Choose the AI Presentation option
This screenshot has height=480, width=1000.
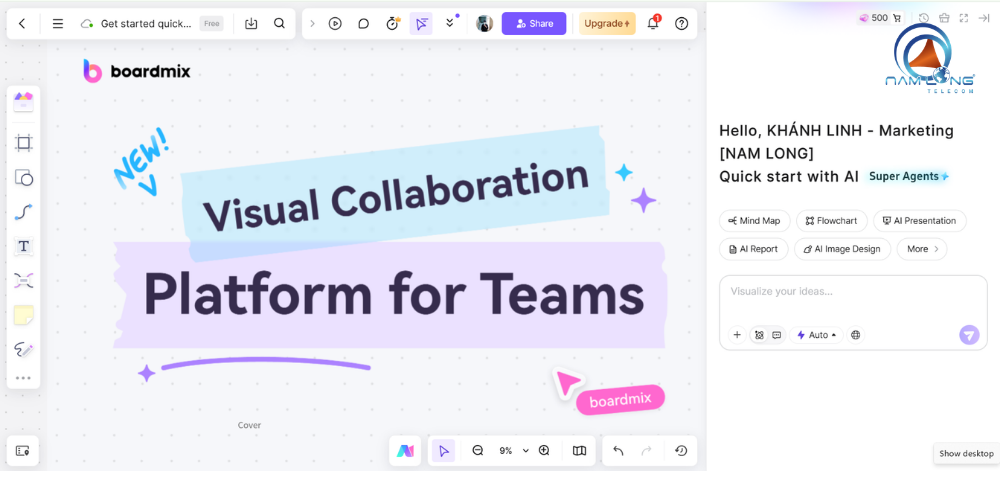(919, 221)
